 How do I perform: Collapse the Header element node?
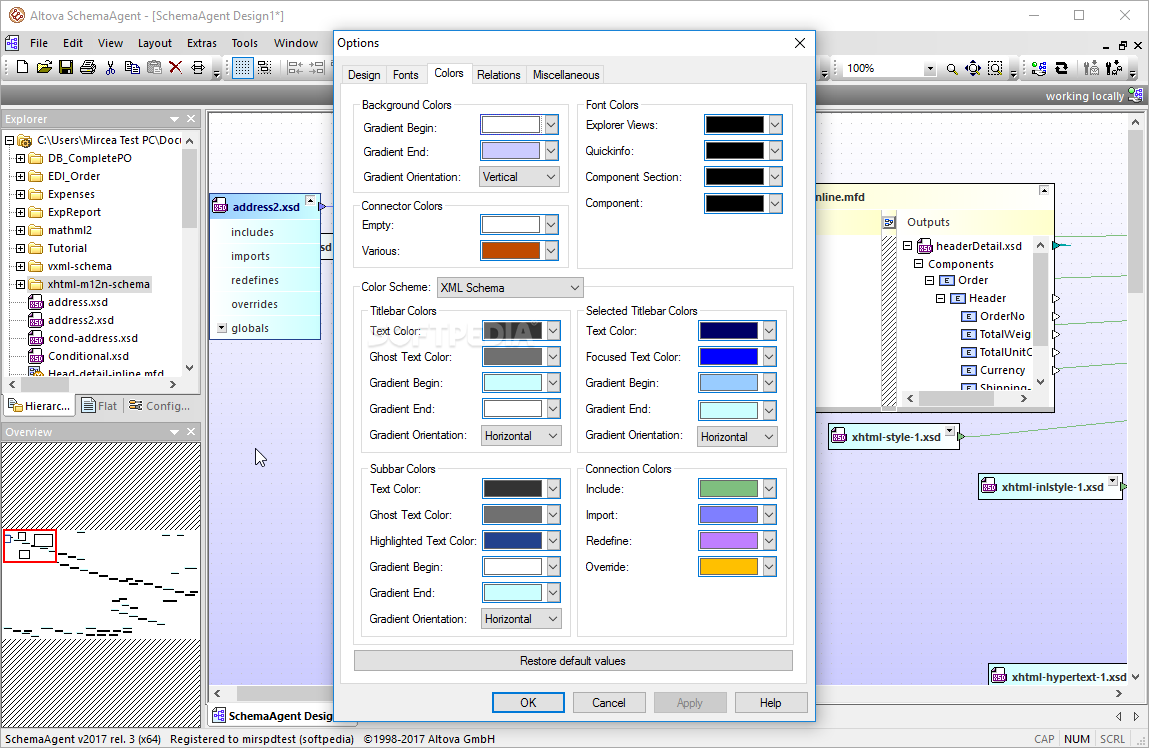tap(940, 298)
